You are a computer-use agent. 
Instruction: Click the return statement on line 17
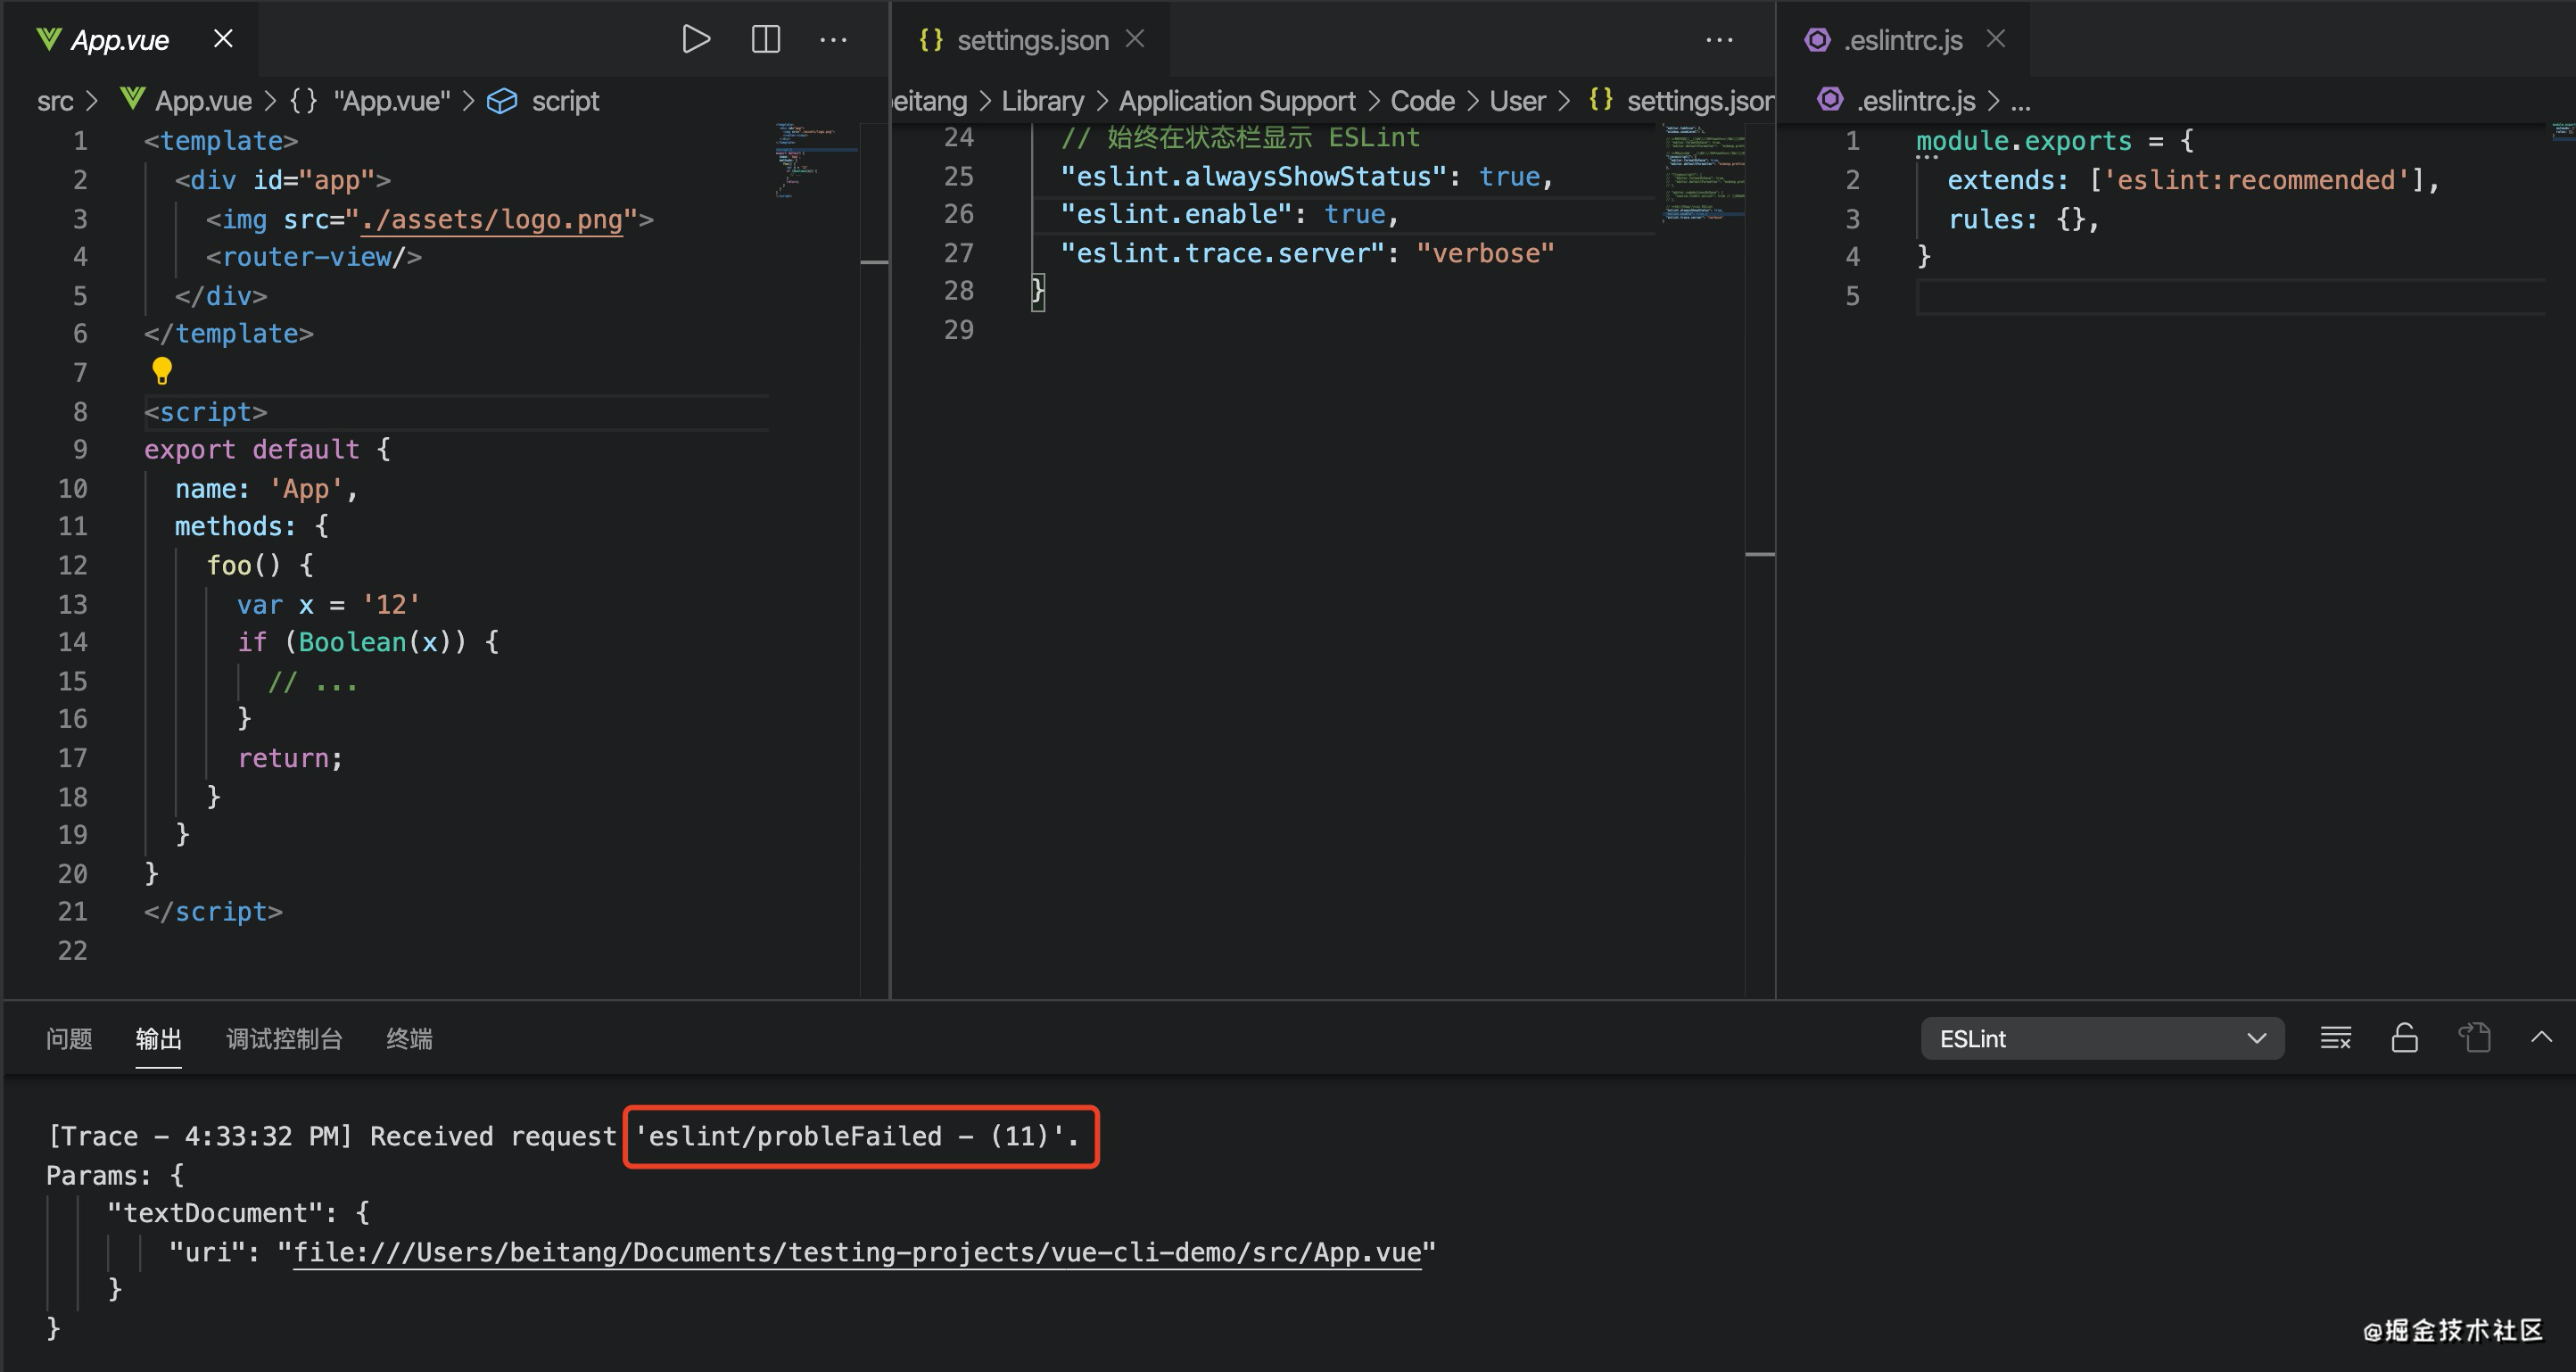click(290, 758)
